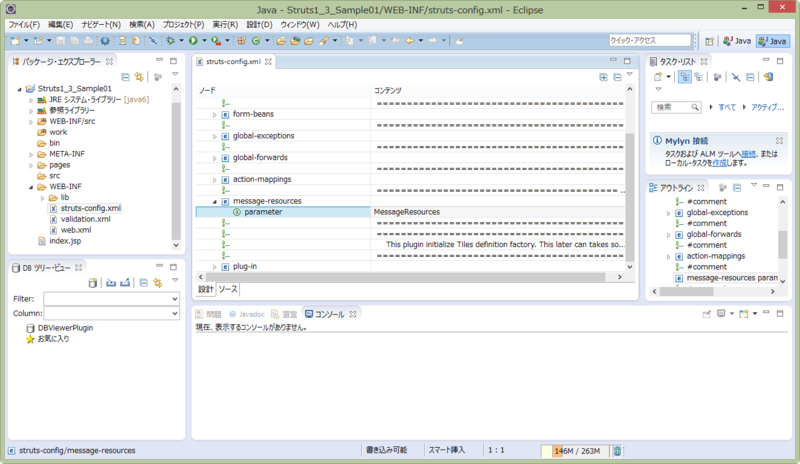The height and width of the screenshot is (464, 800).
Task: Click Open Console icon in Console toolbar
Action: coord(744,314)
